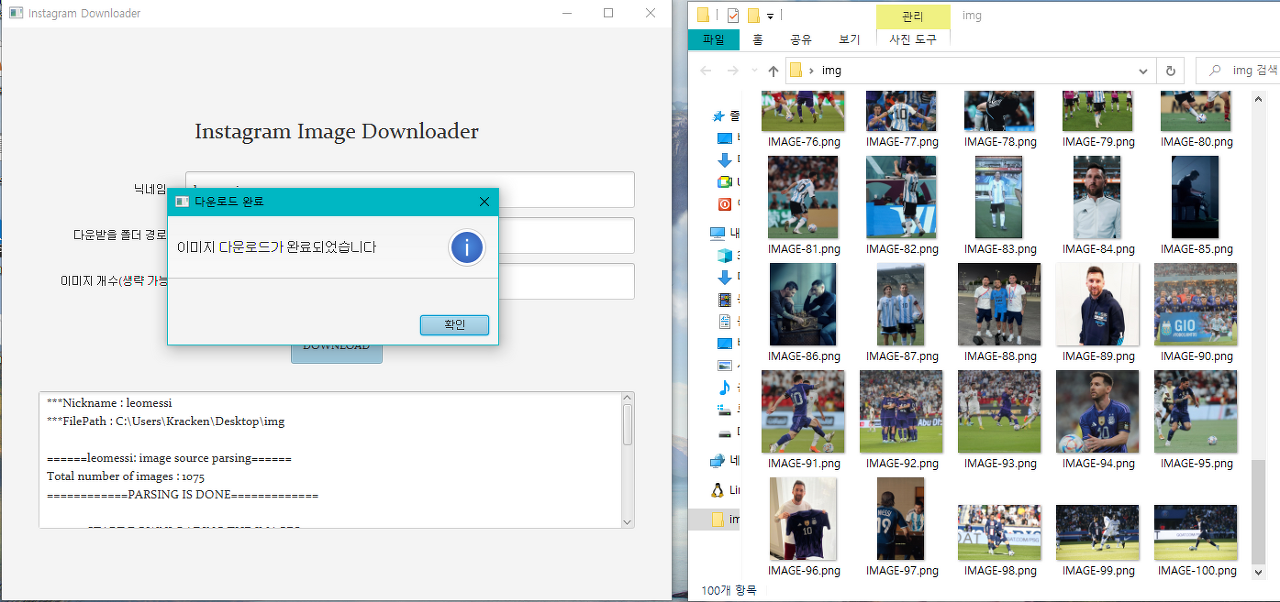Expand the address bar history dropdown
The width and height of the screenshot is (1280, 602).
(1144, 71)
